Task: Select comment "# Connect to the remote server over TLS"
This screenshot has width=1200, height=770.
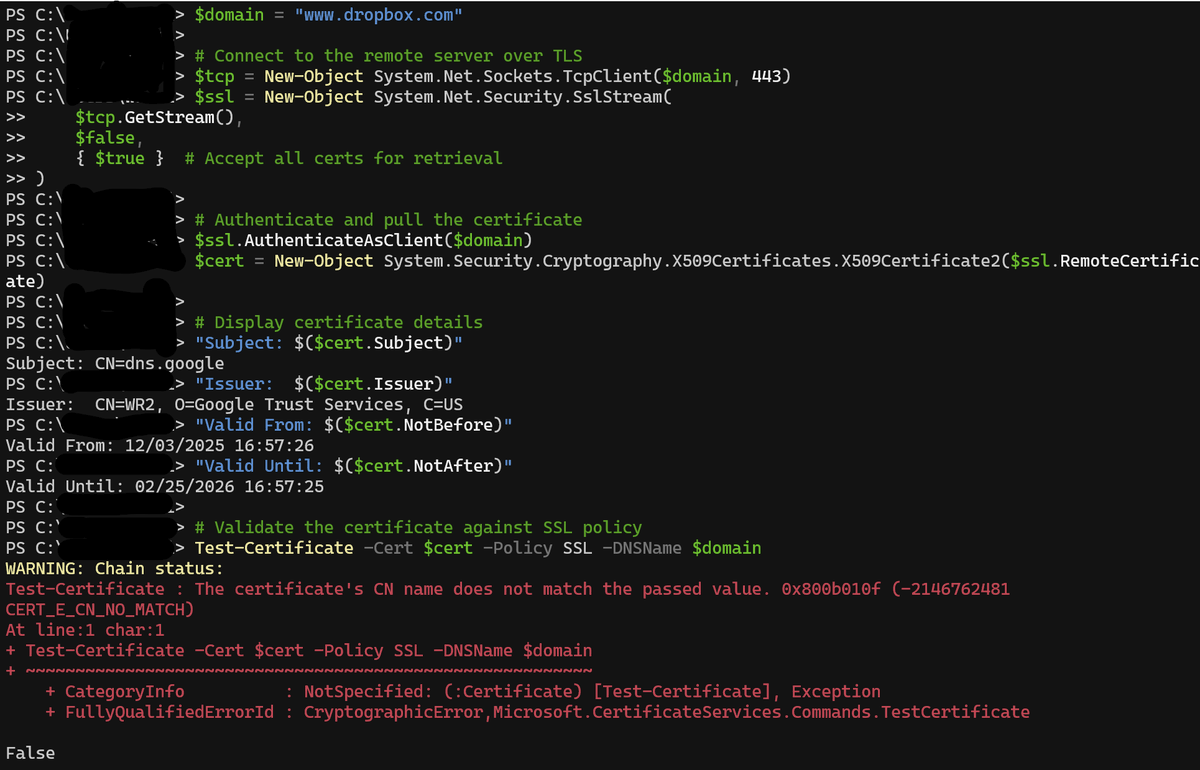Action: 388,56
